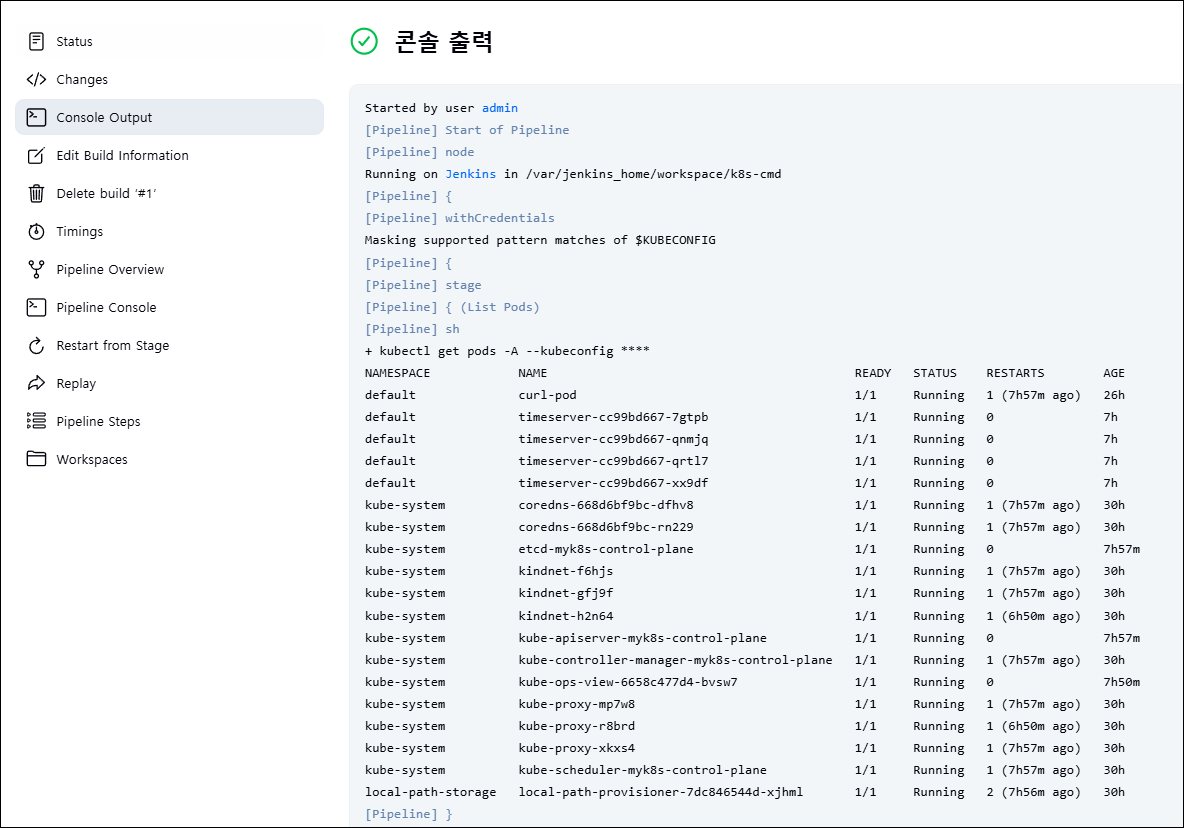
Task: Click the Edit Build Information pencil icon
Action: (36, 155)
